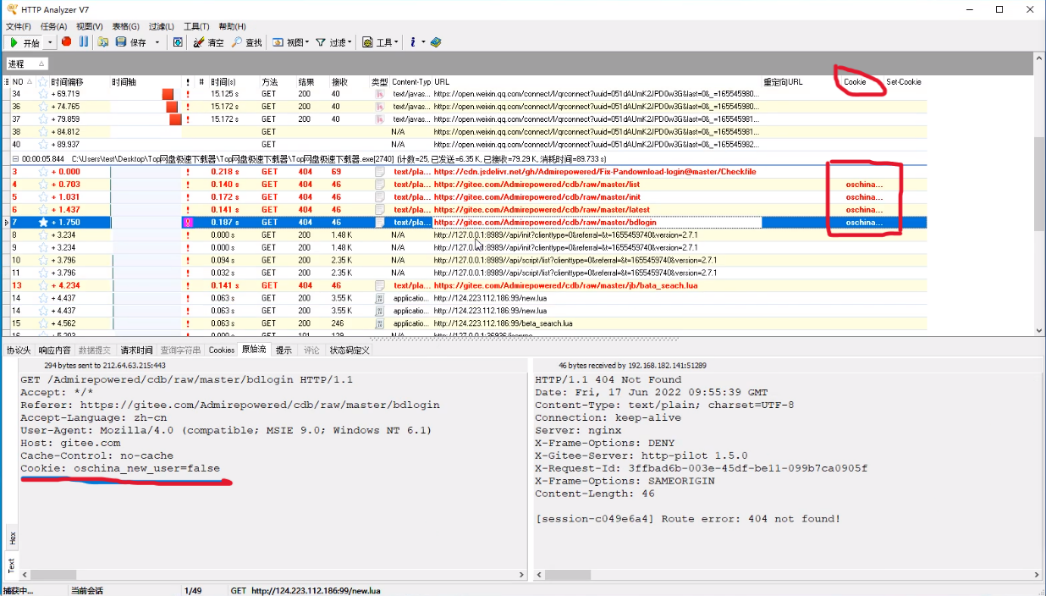Toggle the star on request row 3

[43, 172]
